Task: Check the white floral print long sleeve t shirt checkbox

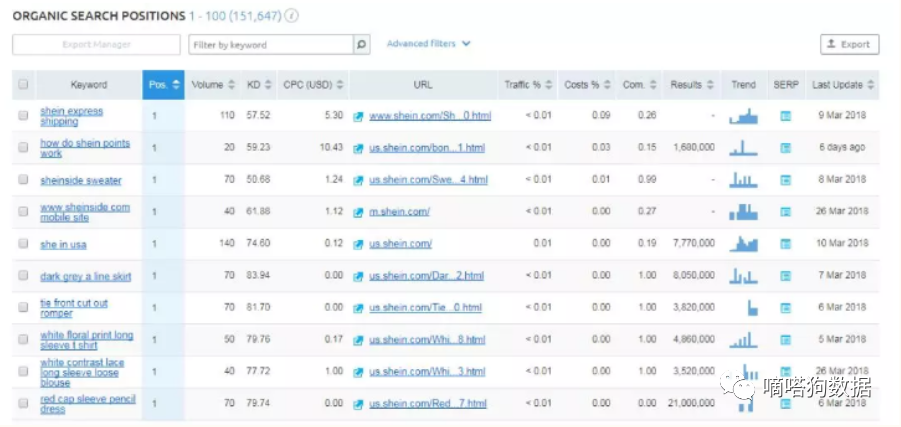Action: point(23,339)
